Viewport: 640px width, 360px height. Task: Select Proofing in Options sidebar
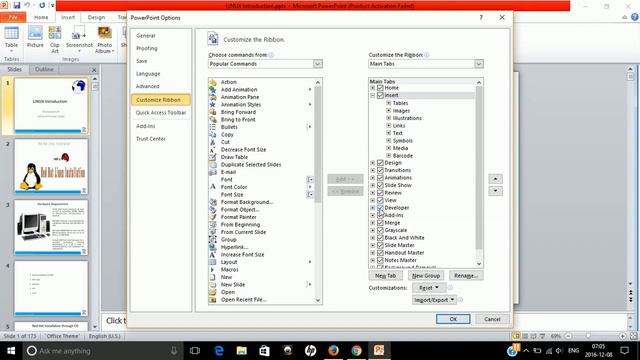point(147,48)
